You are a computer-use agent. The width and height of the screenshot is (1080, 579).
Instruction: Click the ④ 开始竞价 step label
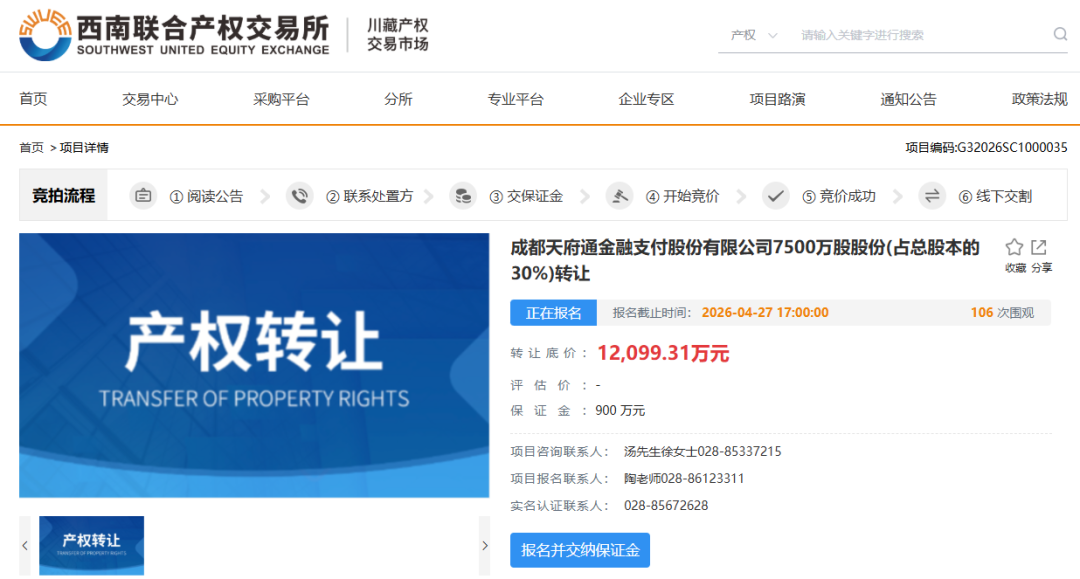682,196
